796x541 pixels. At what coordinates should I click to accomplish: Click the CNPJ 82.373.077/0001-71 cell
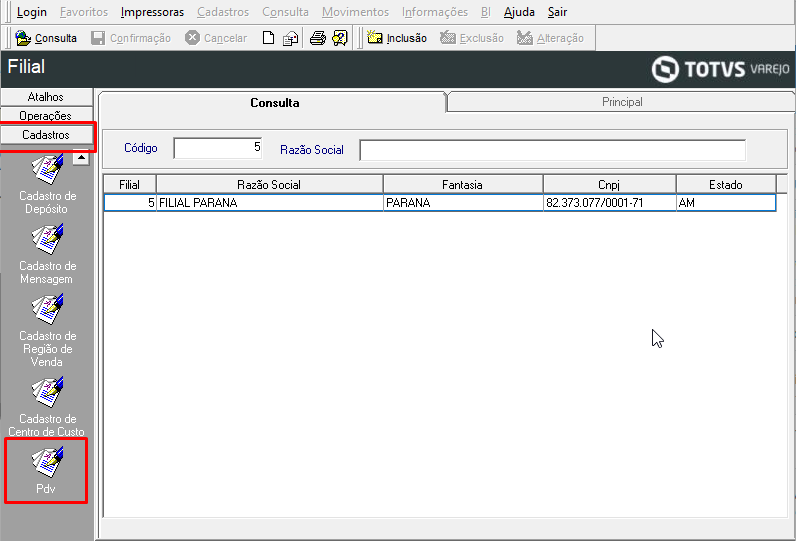(610, 202)
